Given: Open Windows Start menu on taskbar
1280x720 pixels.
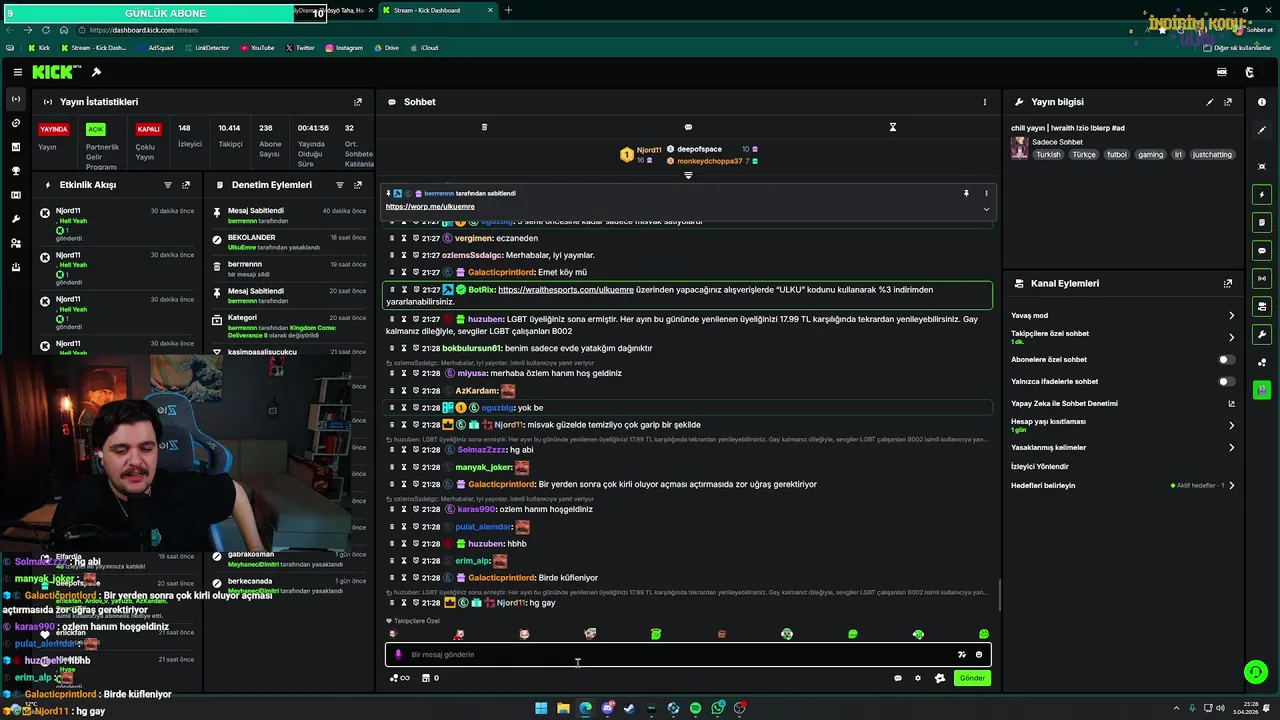Looking at the screenshot, I should [541, 708].
